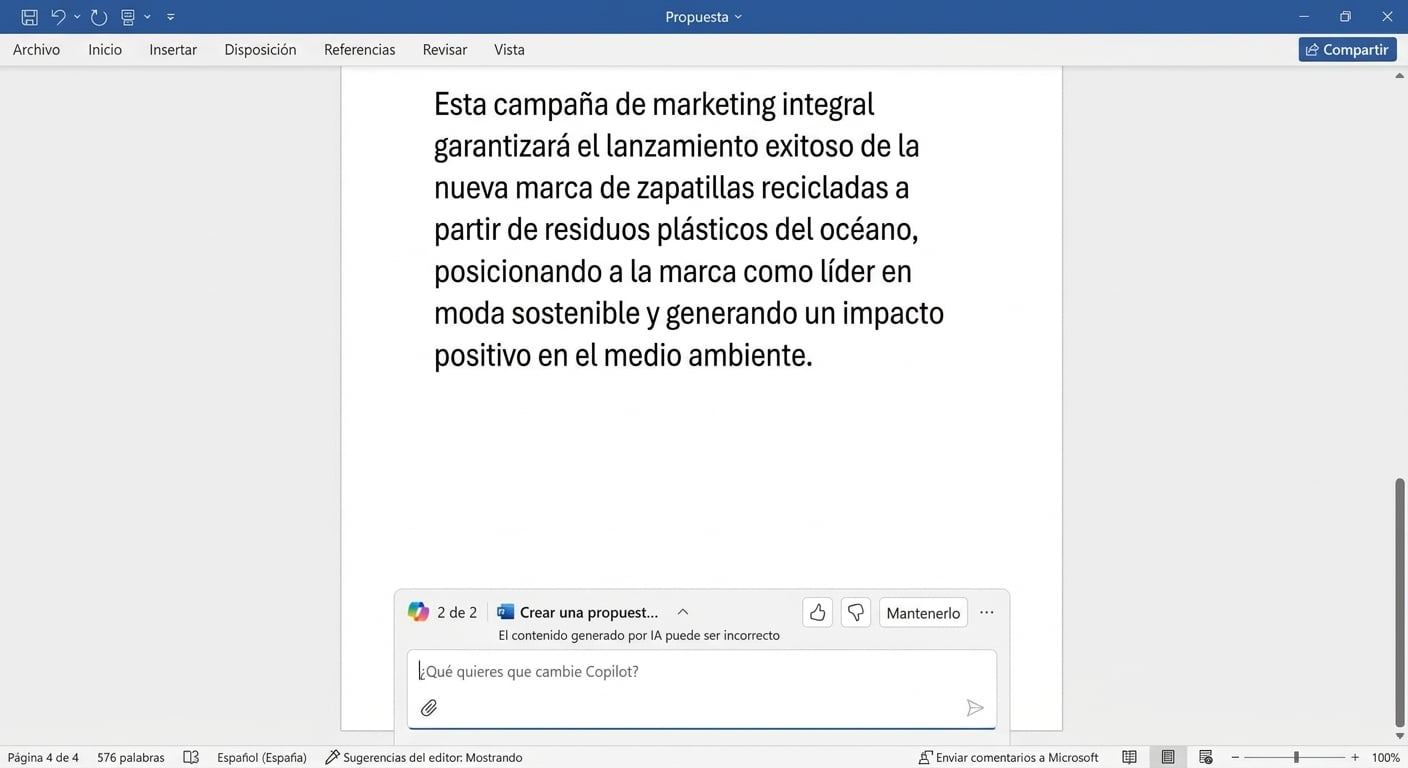Open zoom dialog via 100% label

(1385, 758)
